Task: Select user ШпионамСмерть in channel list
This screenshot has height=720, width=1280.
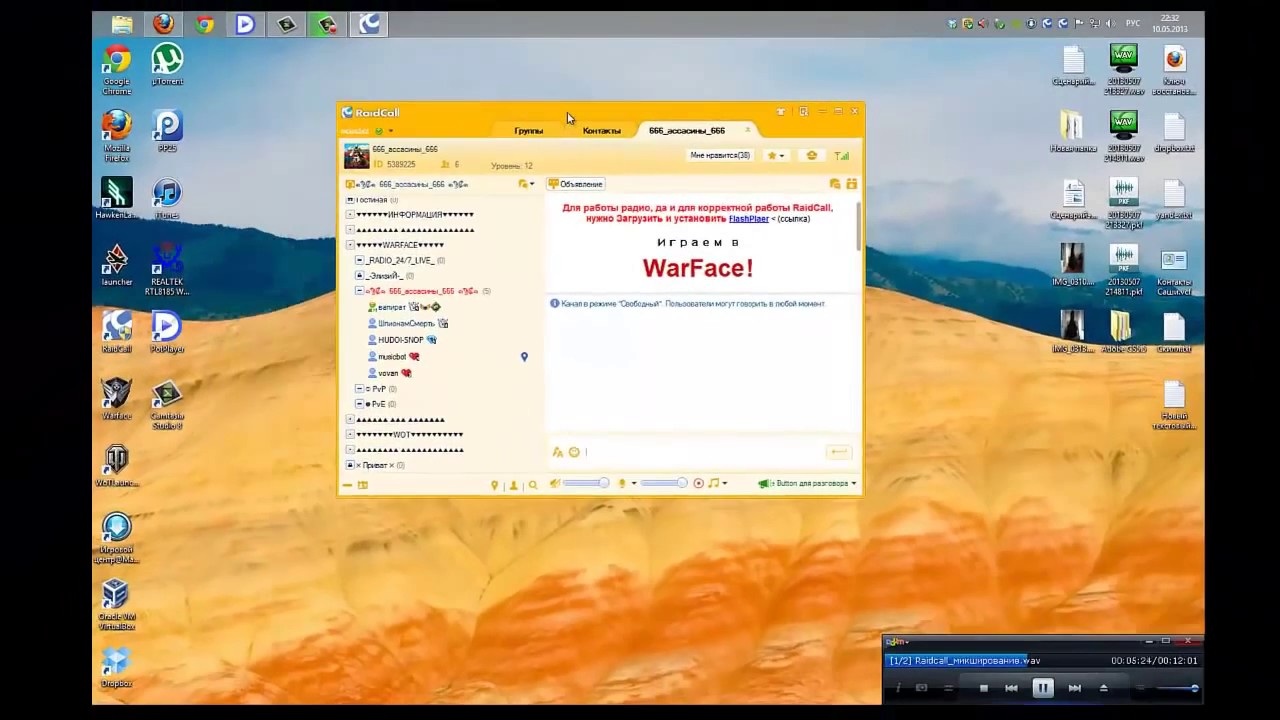Action: pyautogui.click(x=407, y=323)
